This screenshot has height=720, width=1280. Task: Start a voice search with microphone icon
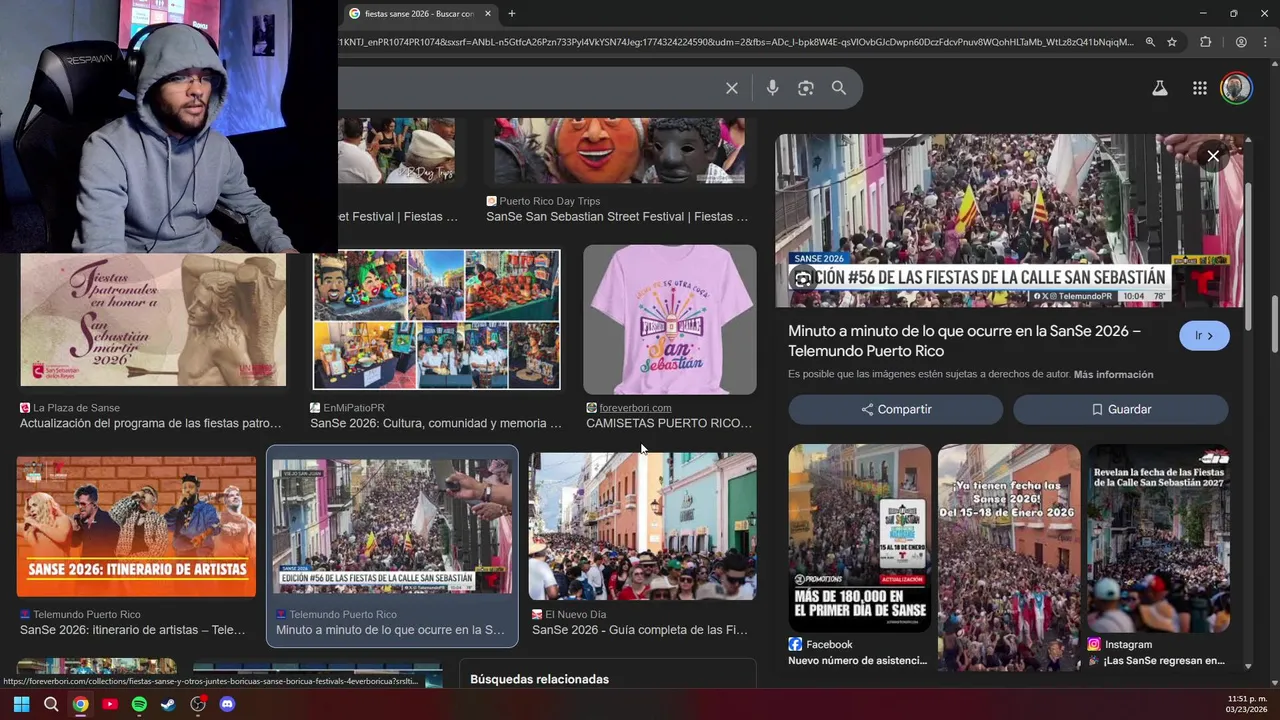pyautogui.click(x=772, y=88)
